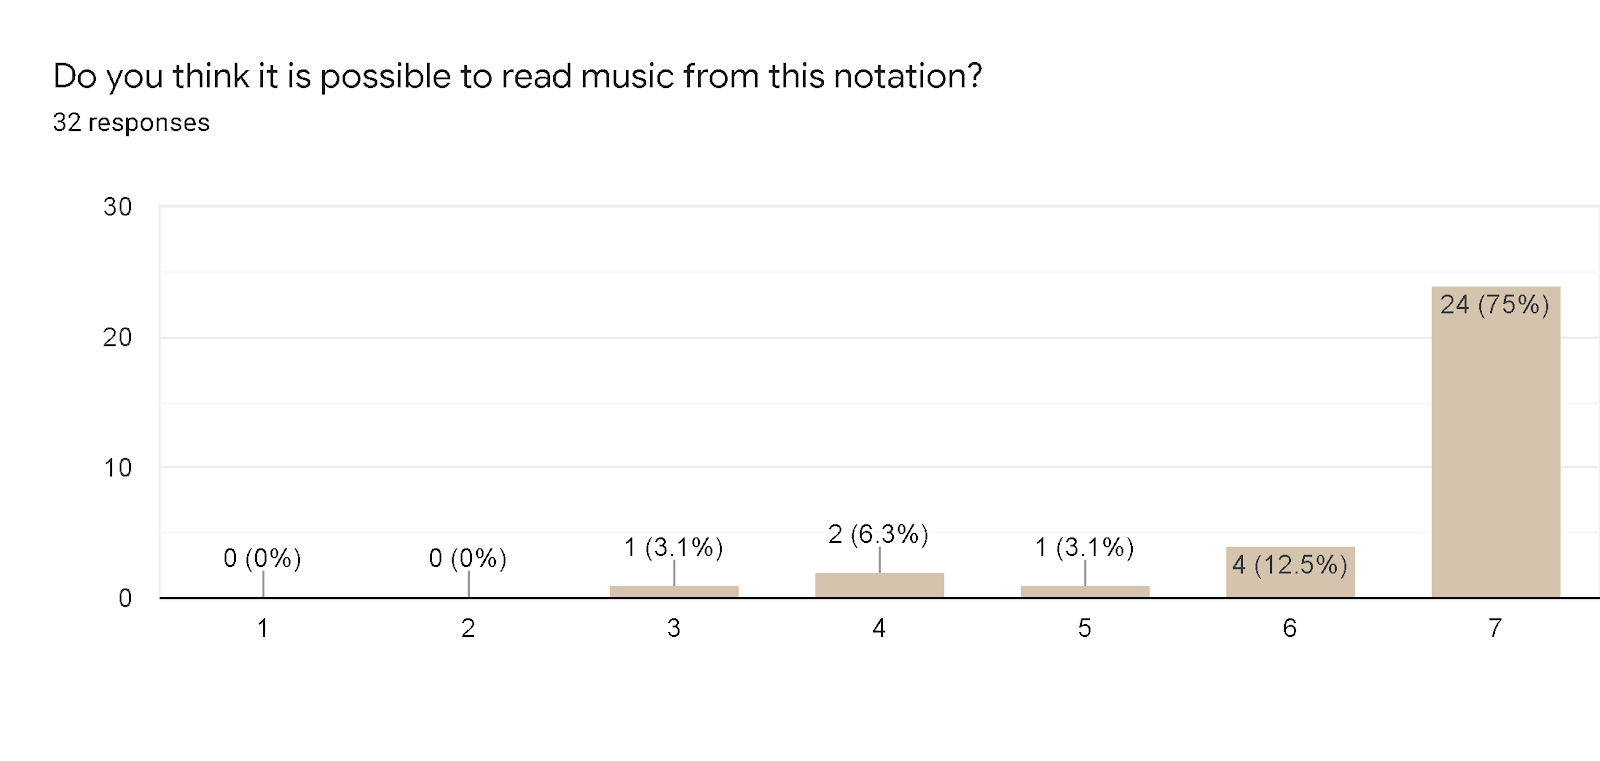
Task: Click the y-axis value "20"
Action: pyautogui.click(x=117, y=337)
